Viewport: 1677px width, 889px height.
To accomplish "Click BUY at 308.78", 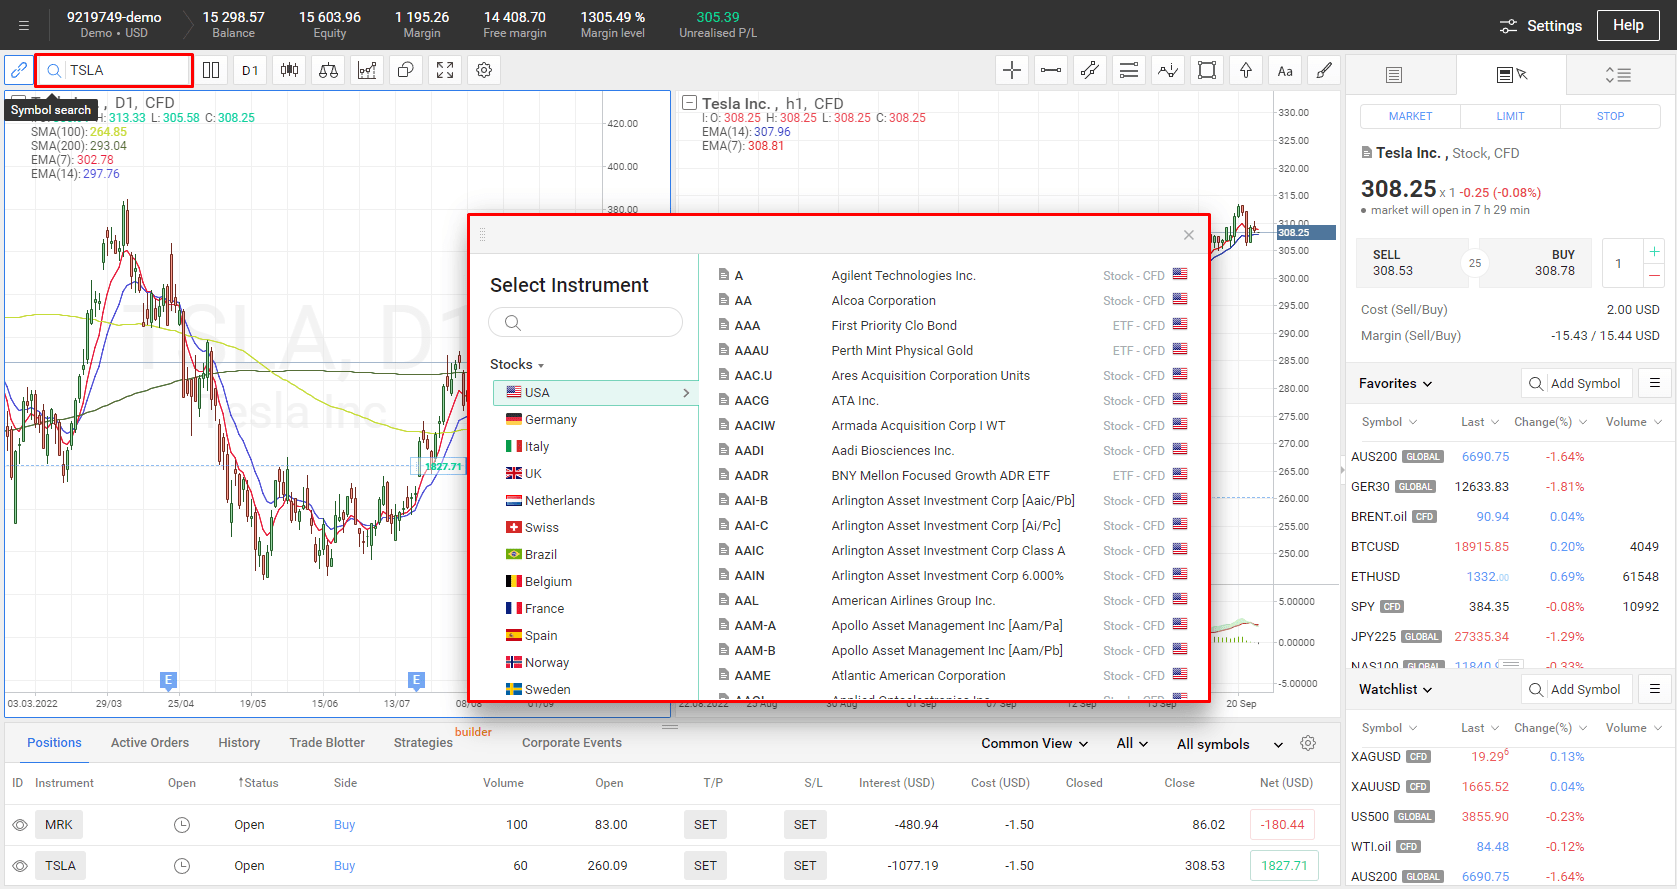I will tap(1537, 263).
